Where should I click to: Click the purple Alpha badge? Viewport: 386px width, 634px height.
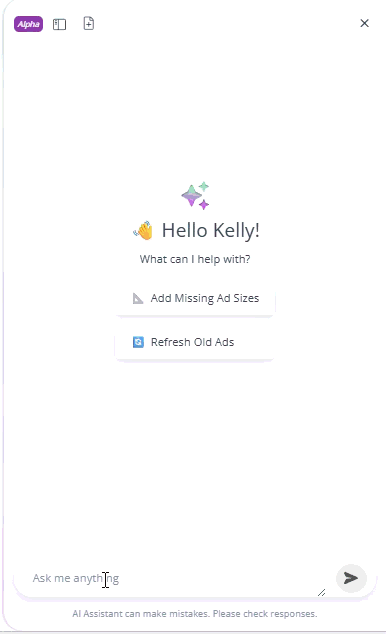point(28,24)
